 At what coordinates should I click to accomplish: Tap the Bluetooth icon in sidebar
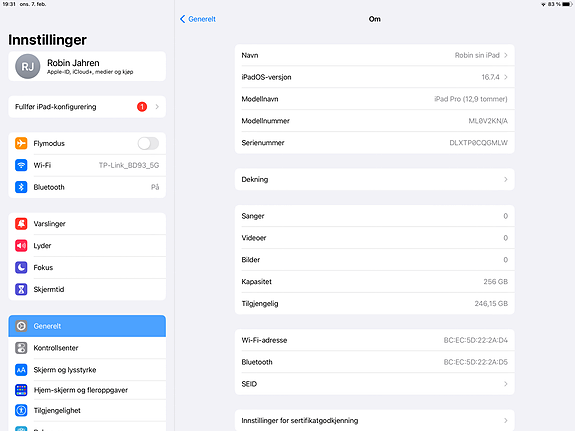[21, 187]
